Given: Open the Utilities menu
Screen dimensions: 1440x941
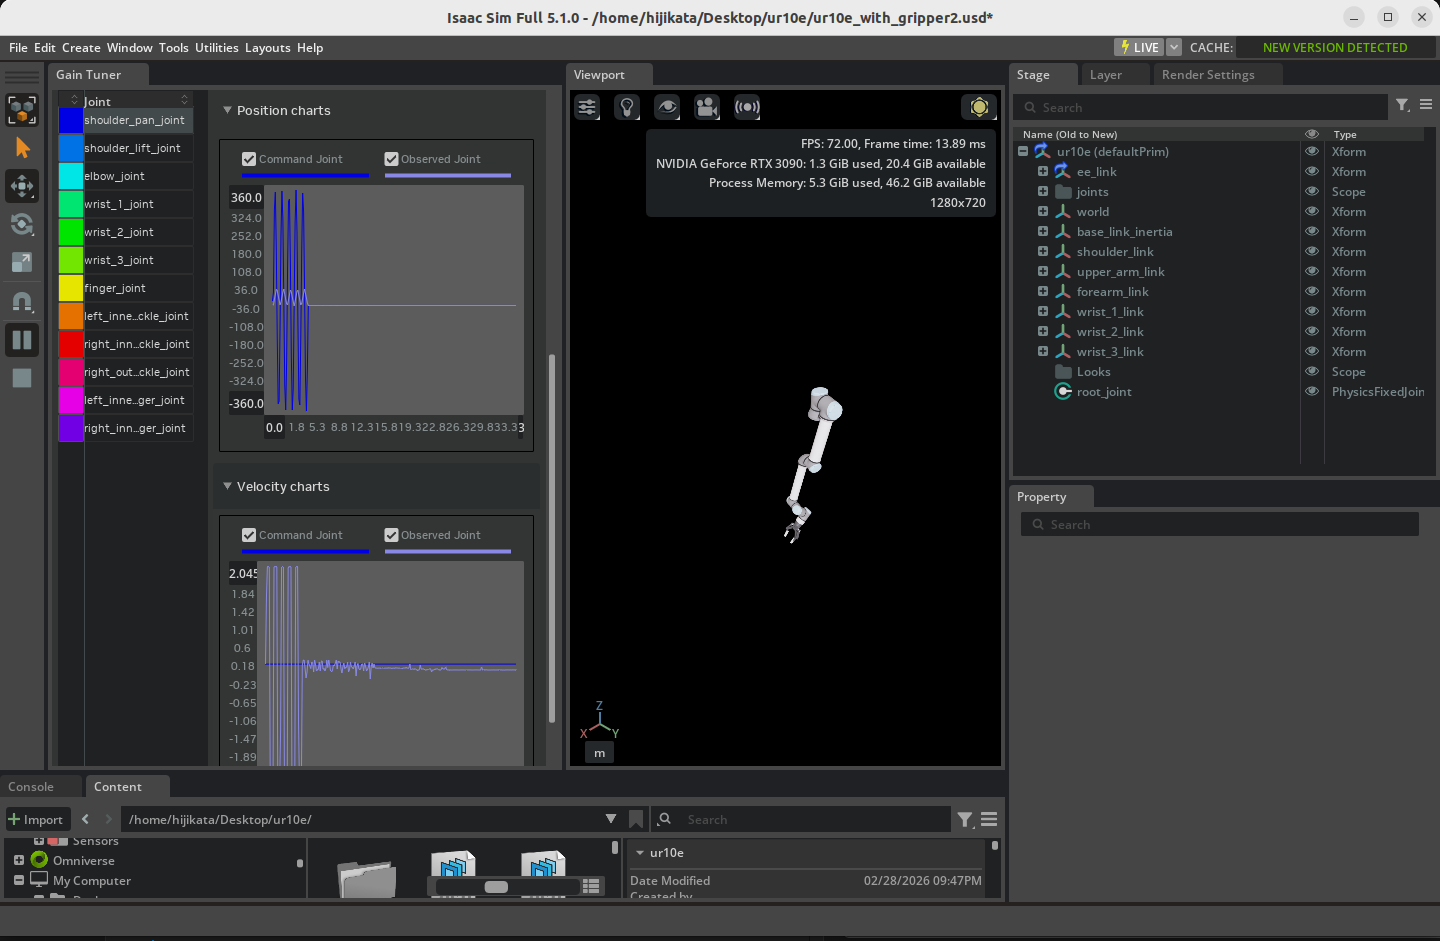Looking at the screenshot, I should 216,47.
